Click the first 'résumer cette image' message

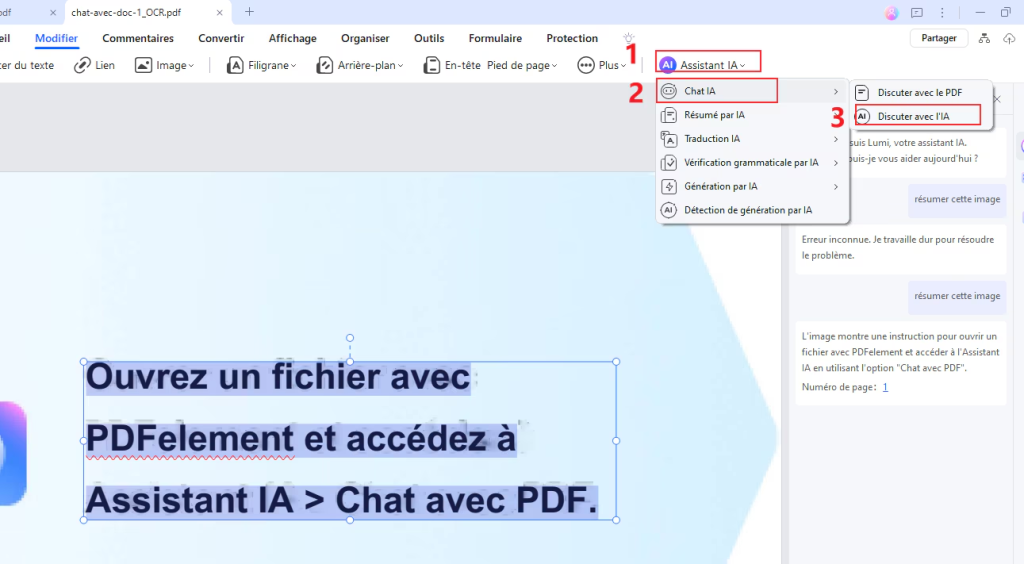957,200
